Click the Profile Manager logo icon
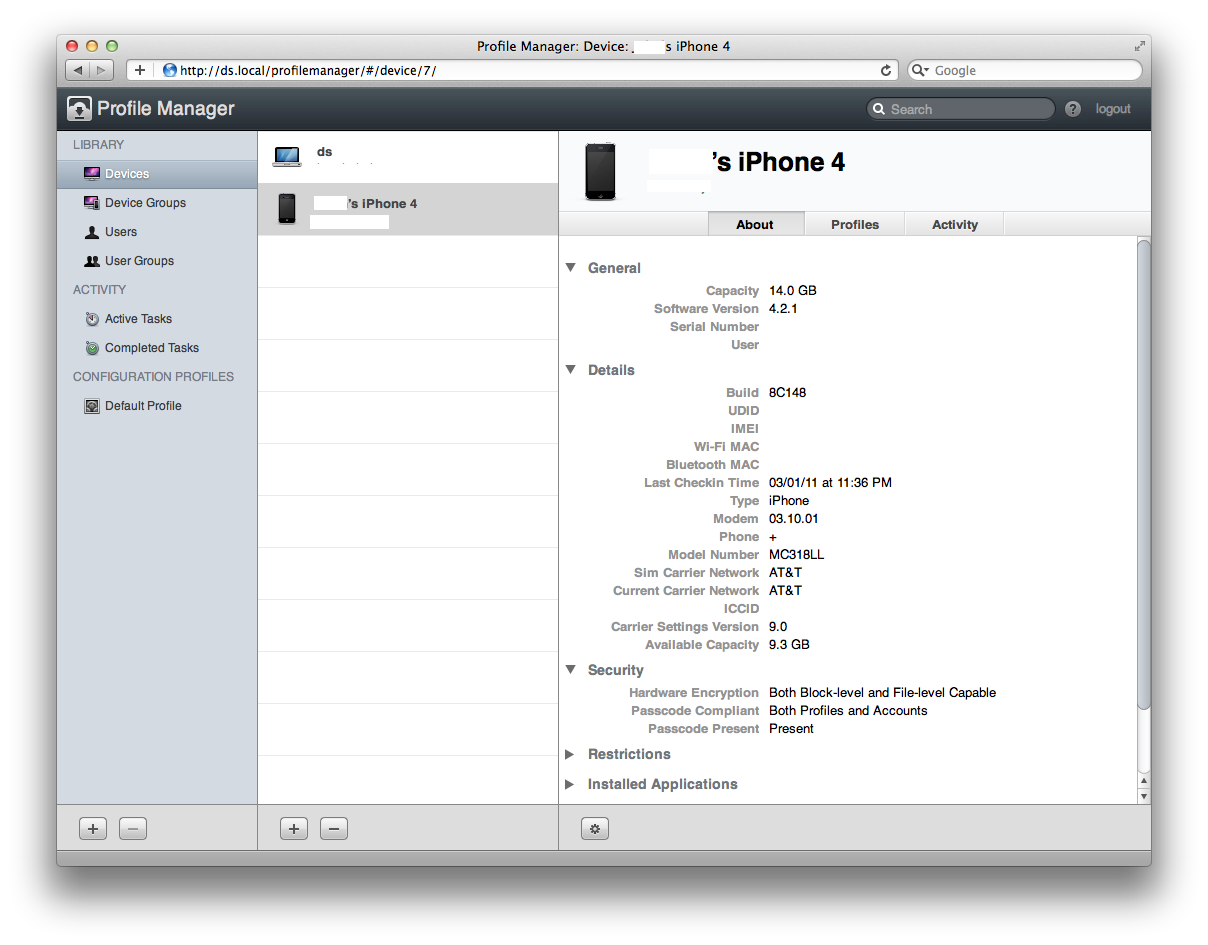 tap(79, 109)
